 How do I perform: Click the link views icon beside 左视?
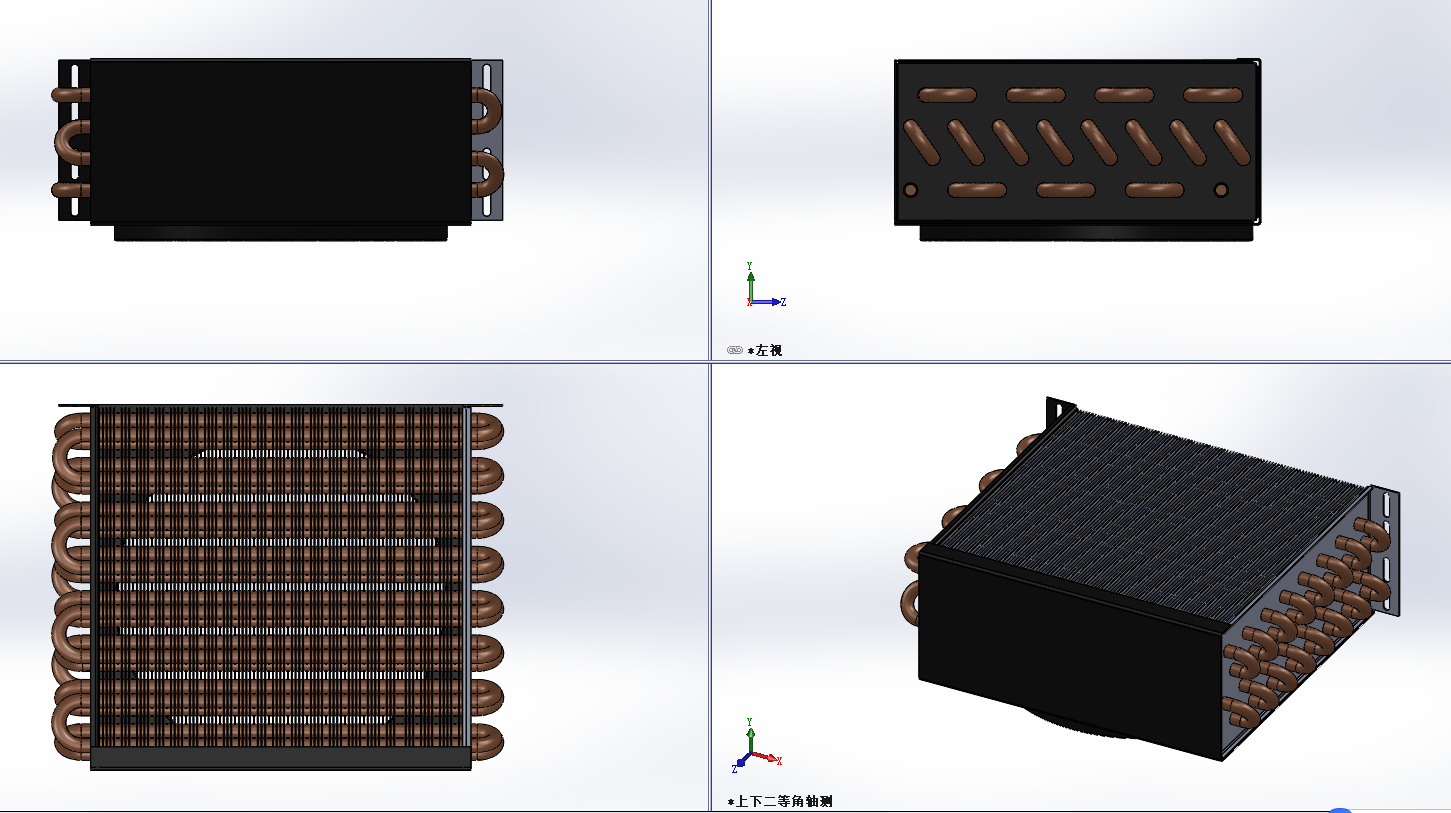click(734, 350)
